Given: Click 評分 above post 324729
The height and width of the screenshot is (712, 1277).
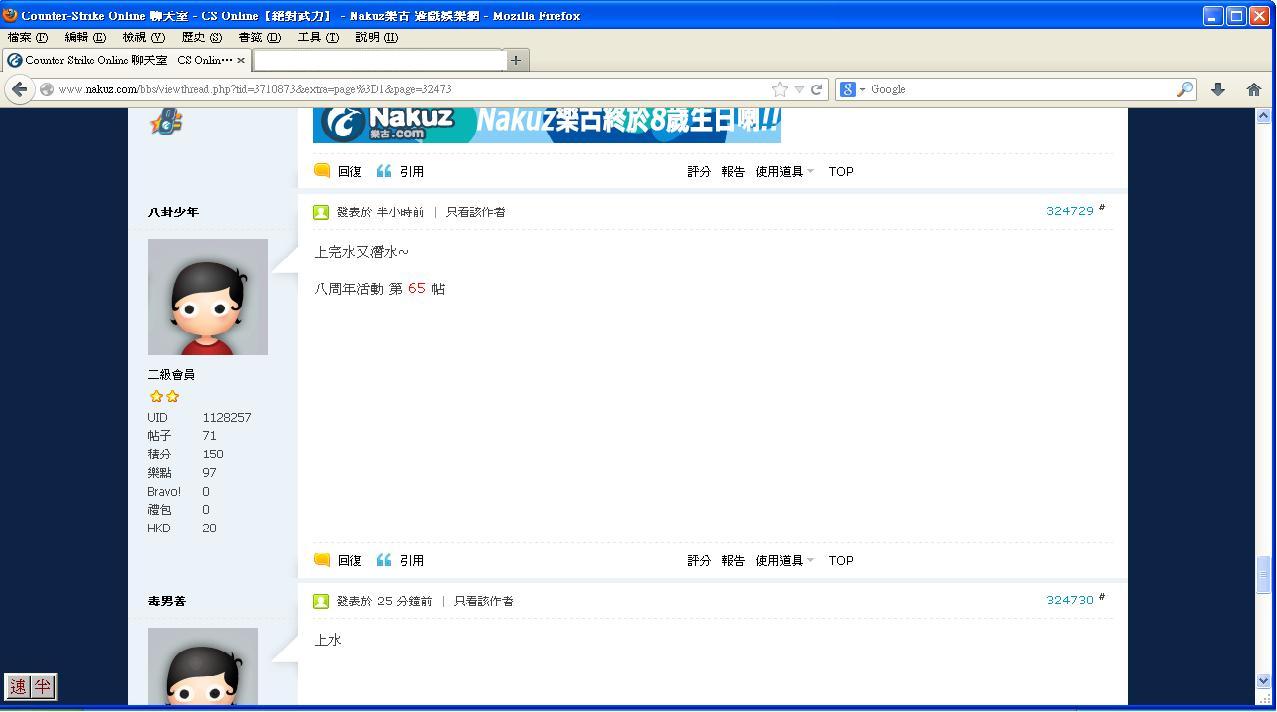Looking at the screenshot, I should 699,172.
